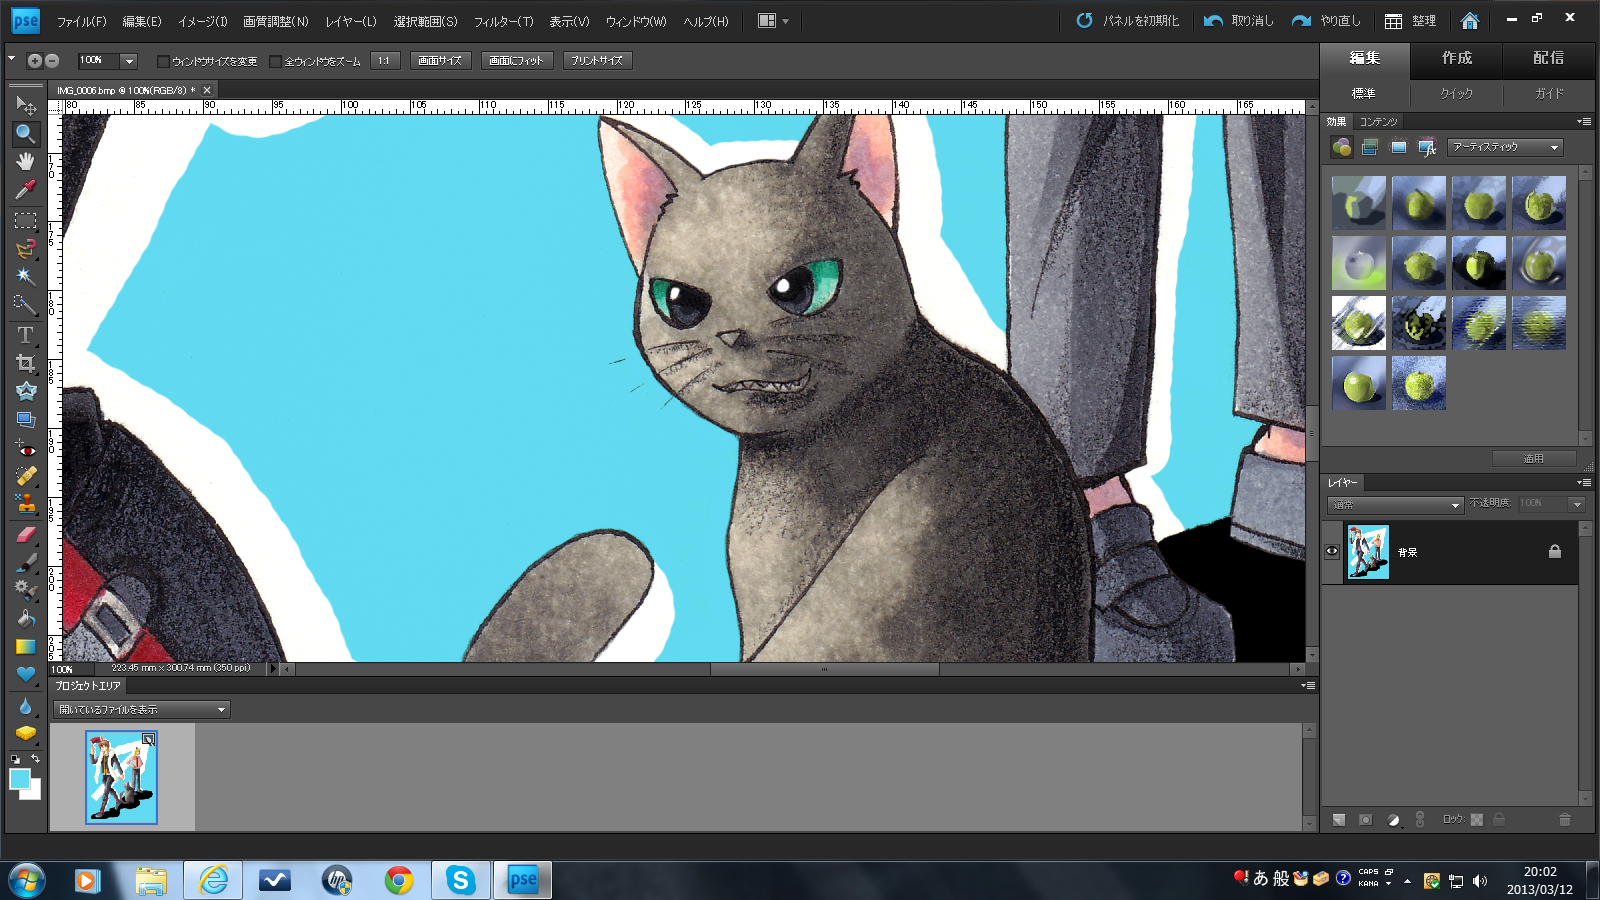Viewport: 1600px width, 900px height.
Task: Expand the アーティスティック effects category dropdown
Action: (x=1554, y=147)
